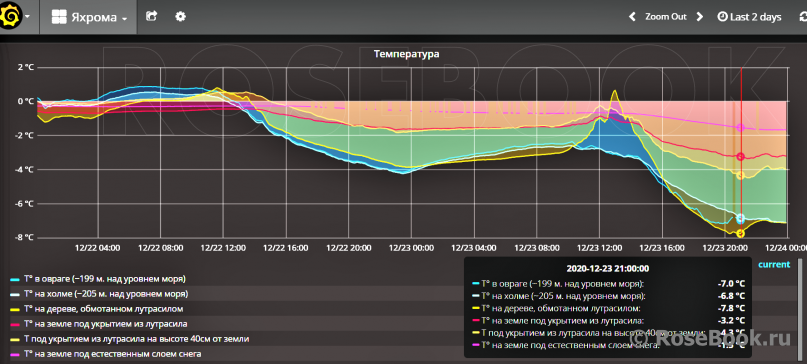The width and height of the screenshot is (807, 364).
Task: Sort legend by the current column header
Action: (x=774, y=265)
